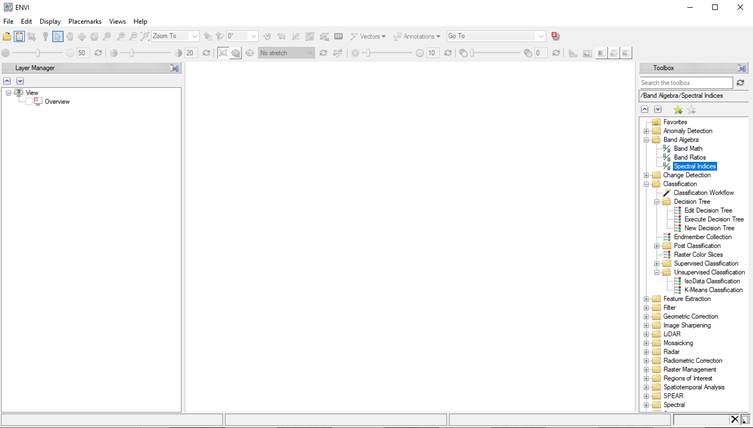Open the No stretch type dropdown
The image size is (753, 428).
pos(286,53)
